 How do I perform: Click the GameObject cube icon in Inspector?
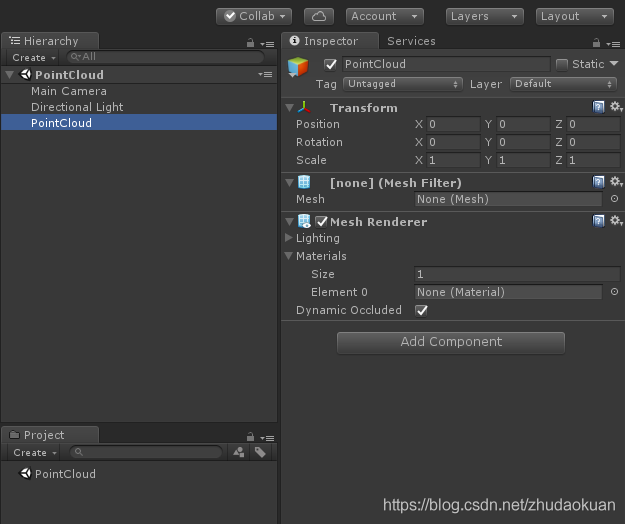point(298,67)
